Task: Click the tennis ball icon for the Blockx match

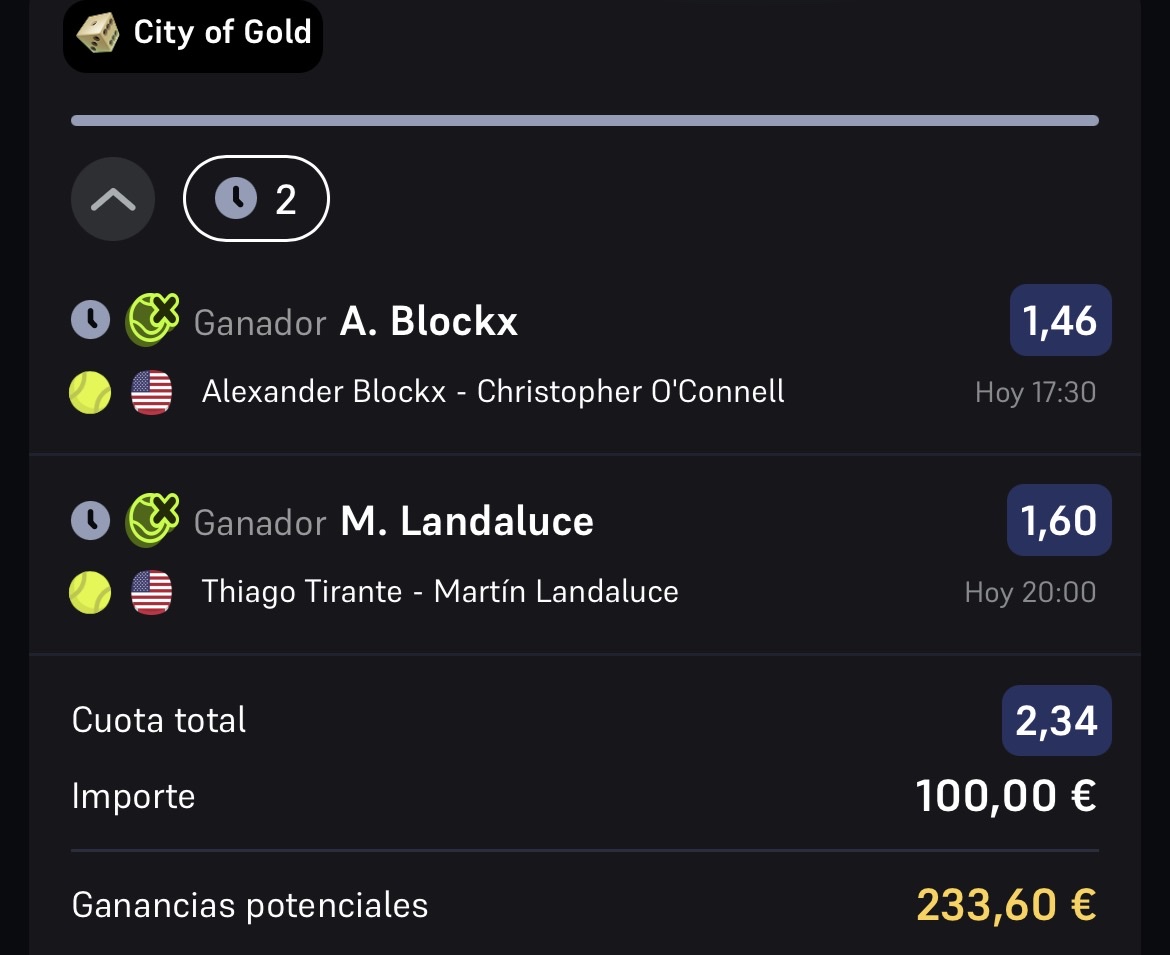Action: tap(90, 392)
